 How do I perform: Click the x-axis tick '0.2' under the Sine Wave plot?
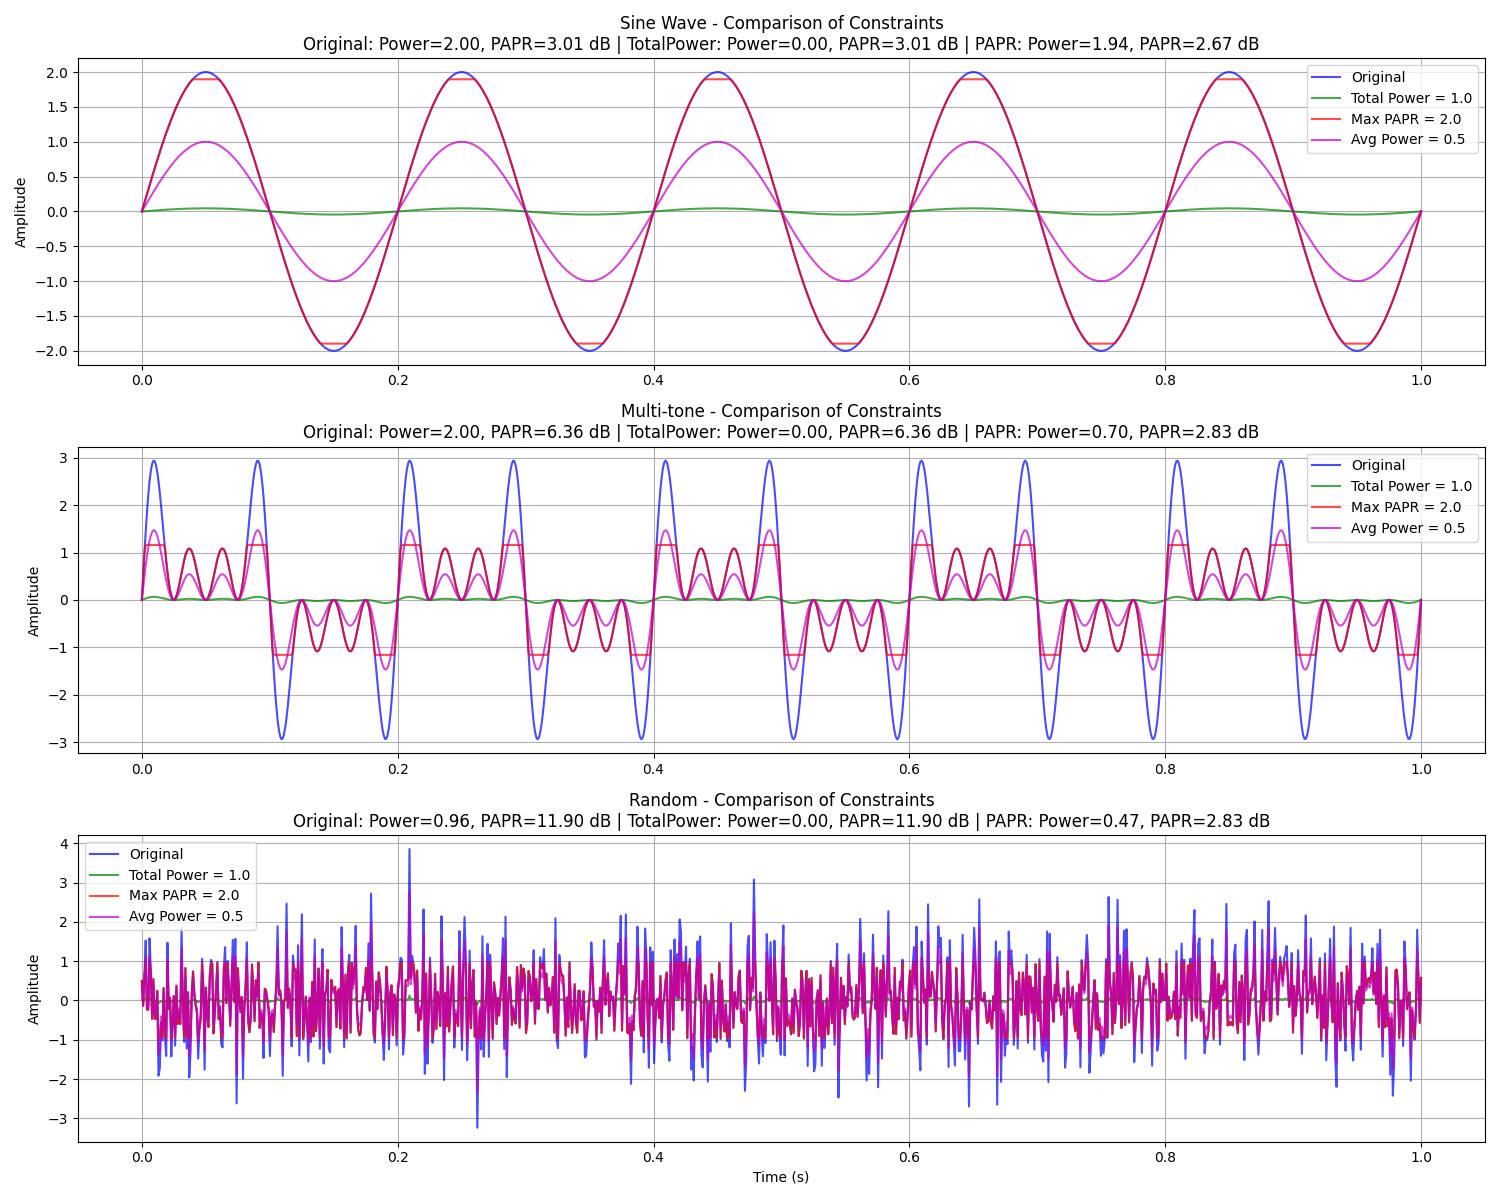[x=398, y=381]
